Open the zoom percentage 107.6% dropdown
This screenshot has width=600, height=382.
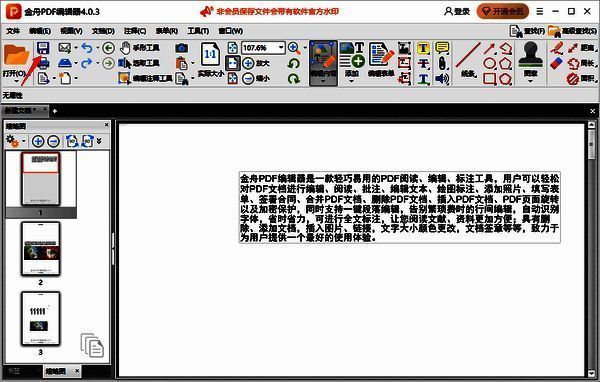pyautogui.click(x=281, y=48)
